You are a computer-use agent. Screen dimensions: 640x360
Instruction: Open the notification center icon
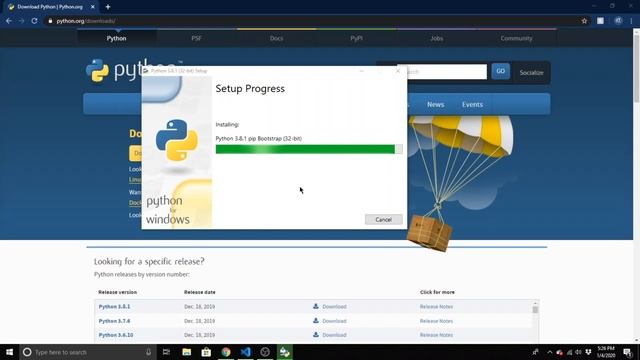pyautogui.click(x=627, y=352)
